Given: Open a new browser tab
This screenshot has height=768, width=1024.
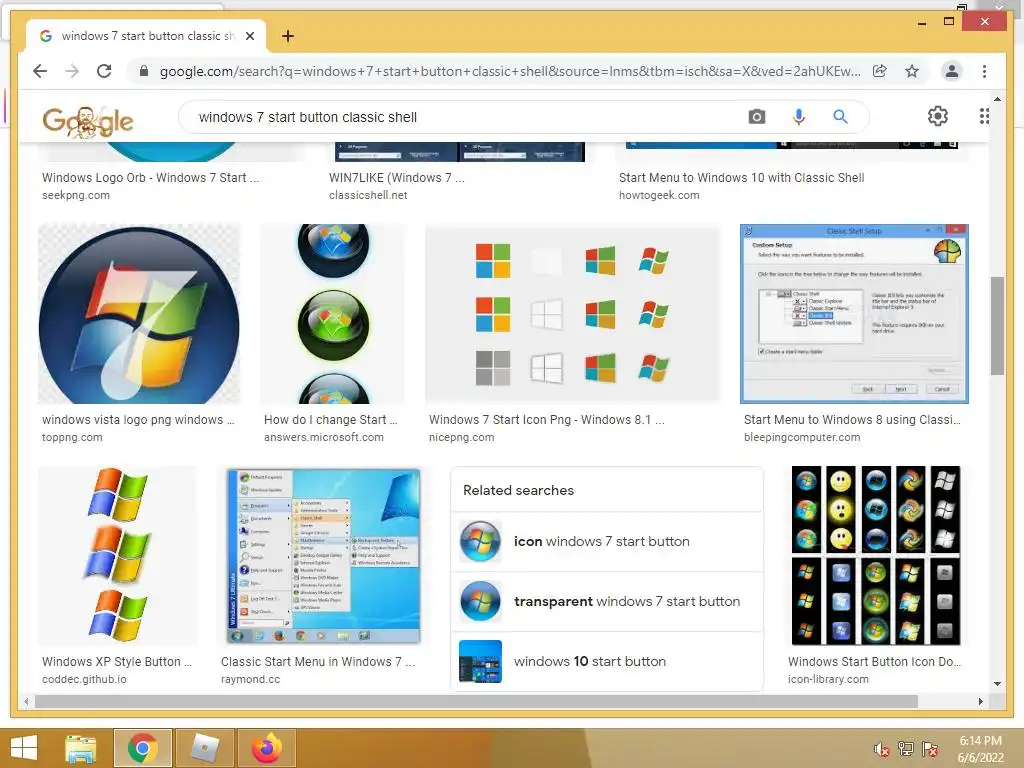Looking at the screenshot, I should tap(288, 36).
